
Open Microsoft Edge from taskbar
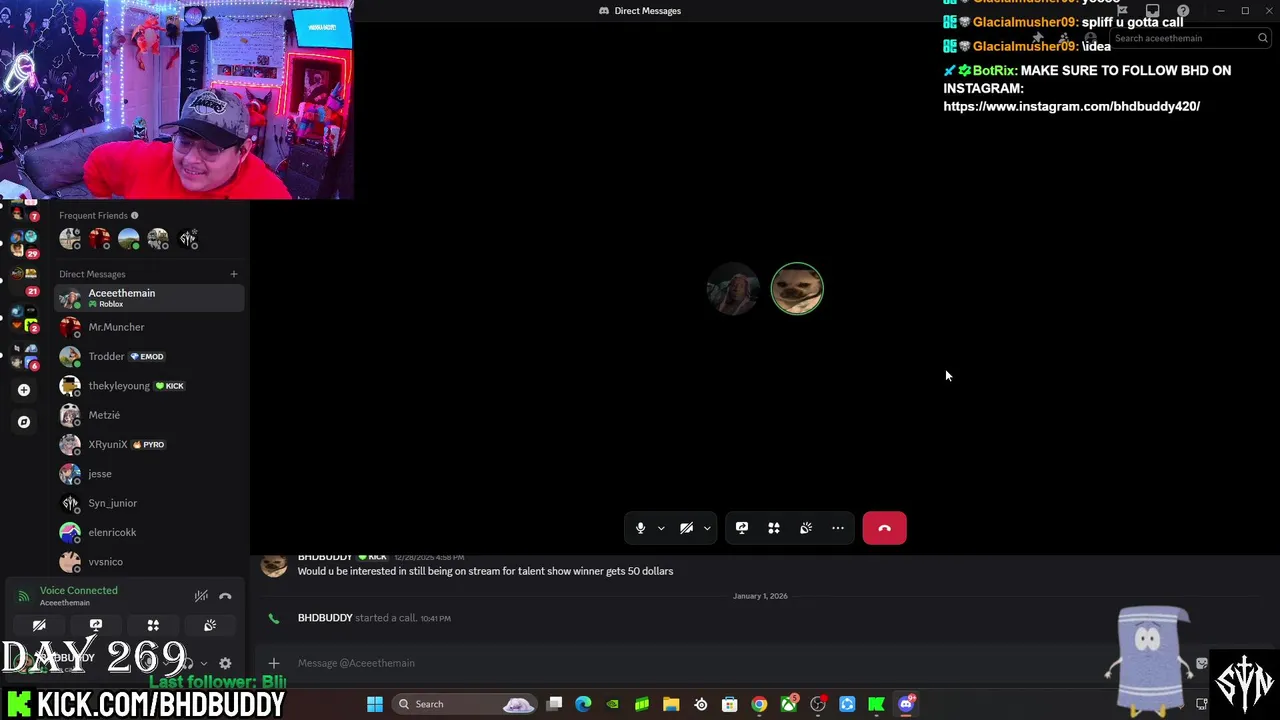[583, 704]
